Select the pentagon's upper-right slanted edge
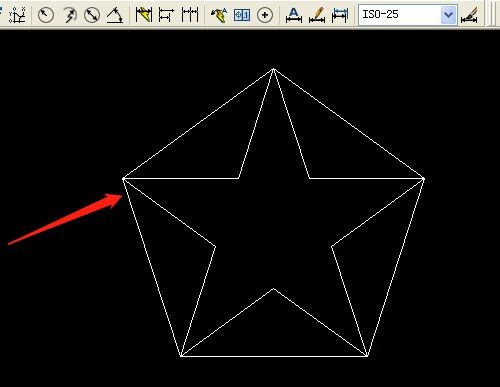500x387 pixels. 349,124
